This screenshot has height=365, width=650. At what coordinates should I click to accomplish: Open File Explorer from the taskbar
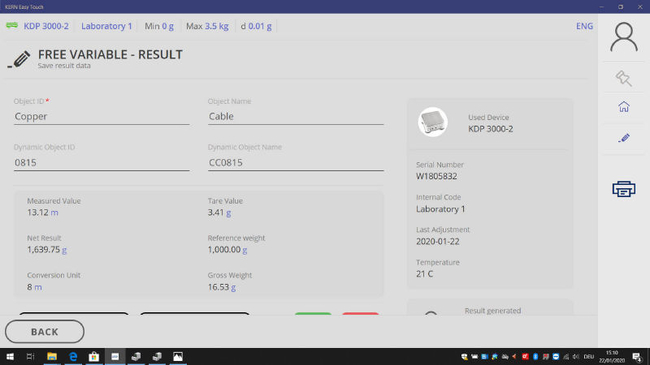point(52,357)
